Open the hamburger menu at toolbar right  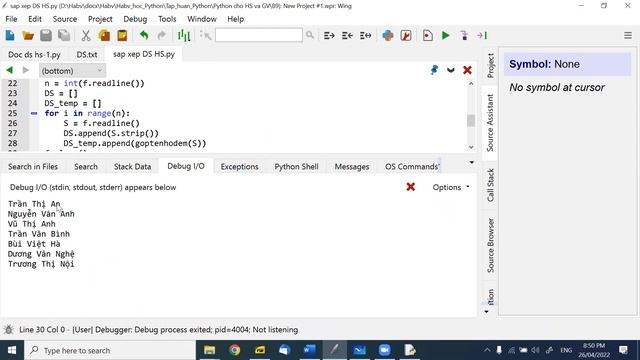[x=628, y=36]
